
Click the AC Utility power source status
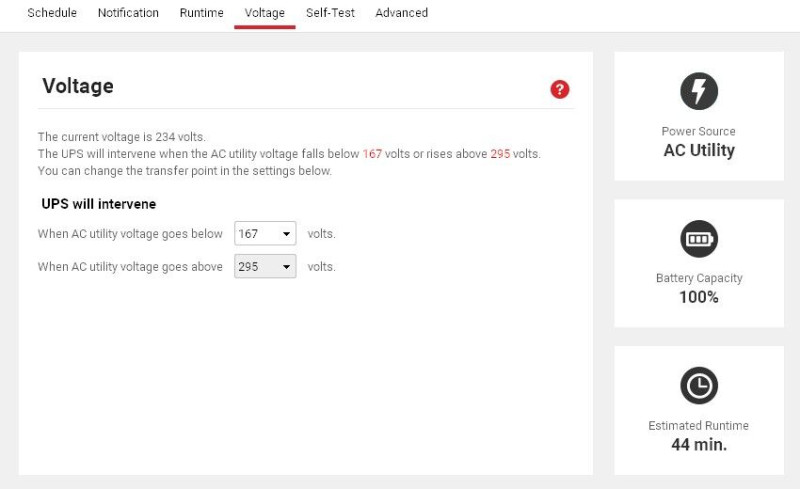click(x=699, y=150)
